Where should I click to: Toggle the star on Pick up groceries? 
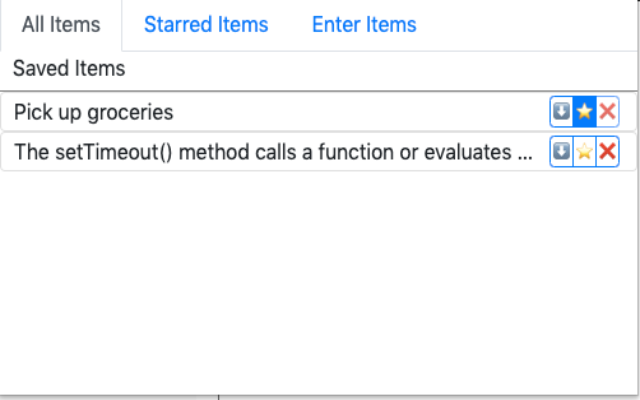584,111
